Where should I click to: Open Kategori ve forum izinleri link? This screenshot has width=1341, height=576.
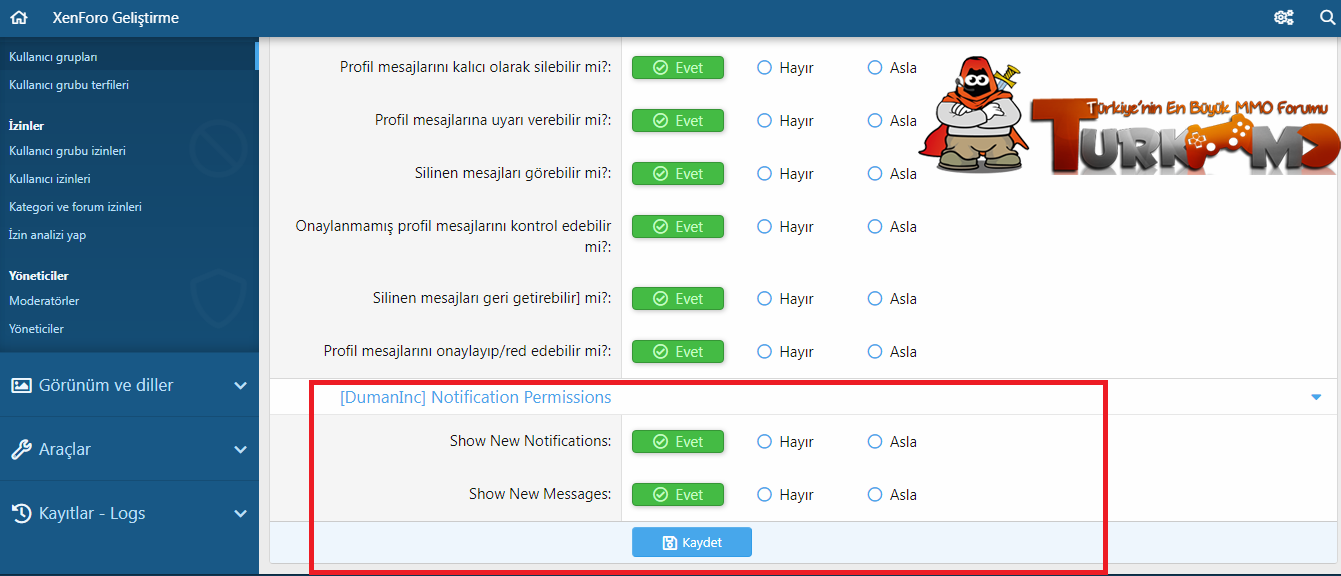pyautogui.click(x=75, y=207)
